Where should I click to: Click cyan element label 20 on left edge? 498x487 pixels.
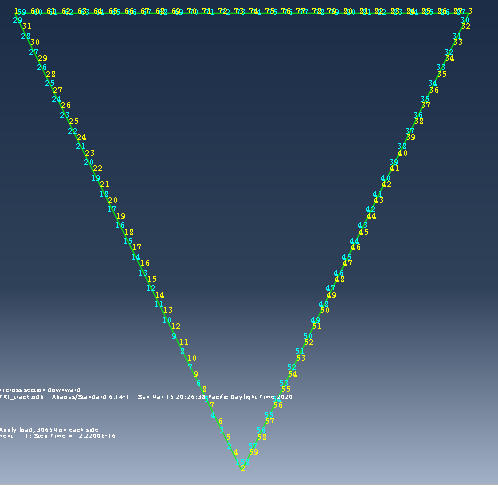pyautogui.click(x=89, y=162)
